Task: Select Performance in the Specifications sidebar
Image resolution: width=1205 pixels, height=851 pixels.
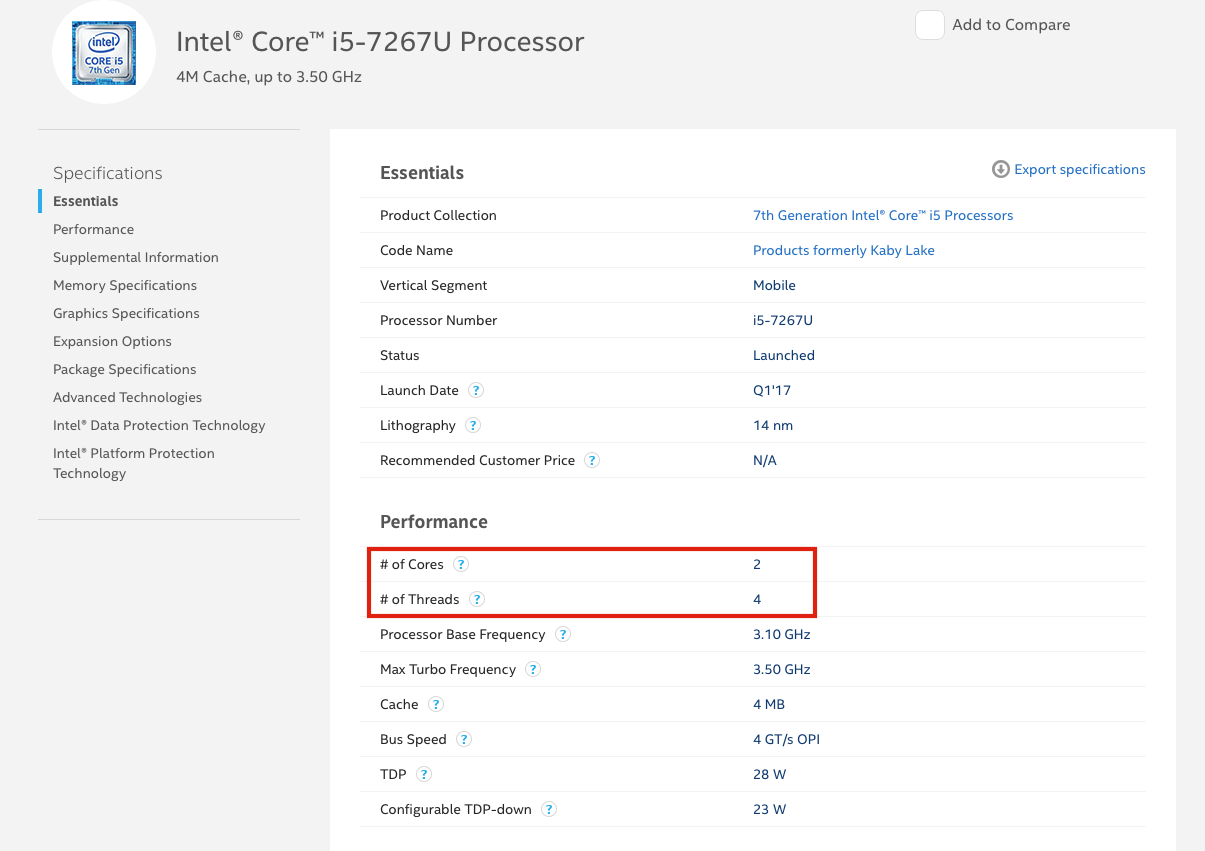Action: pyautogui.click(x=93, y=229)
